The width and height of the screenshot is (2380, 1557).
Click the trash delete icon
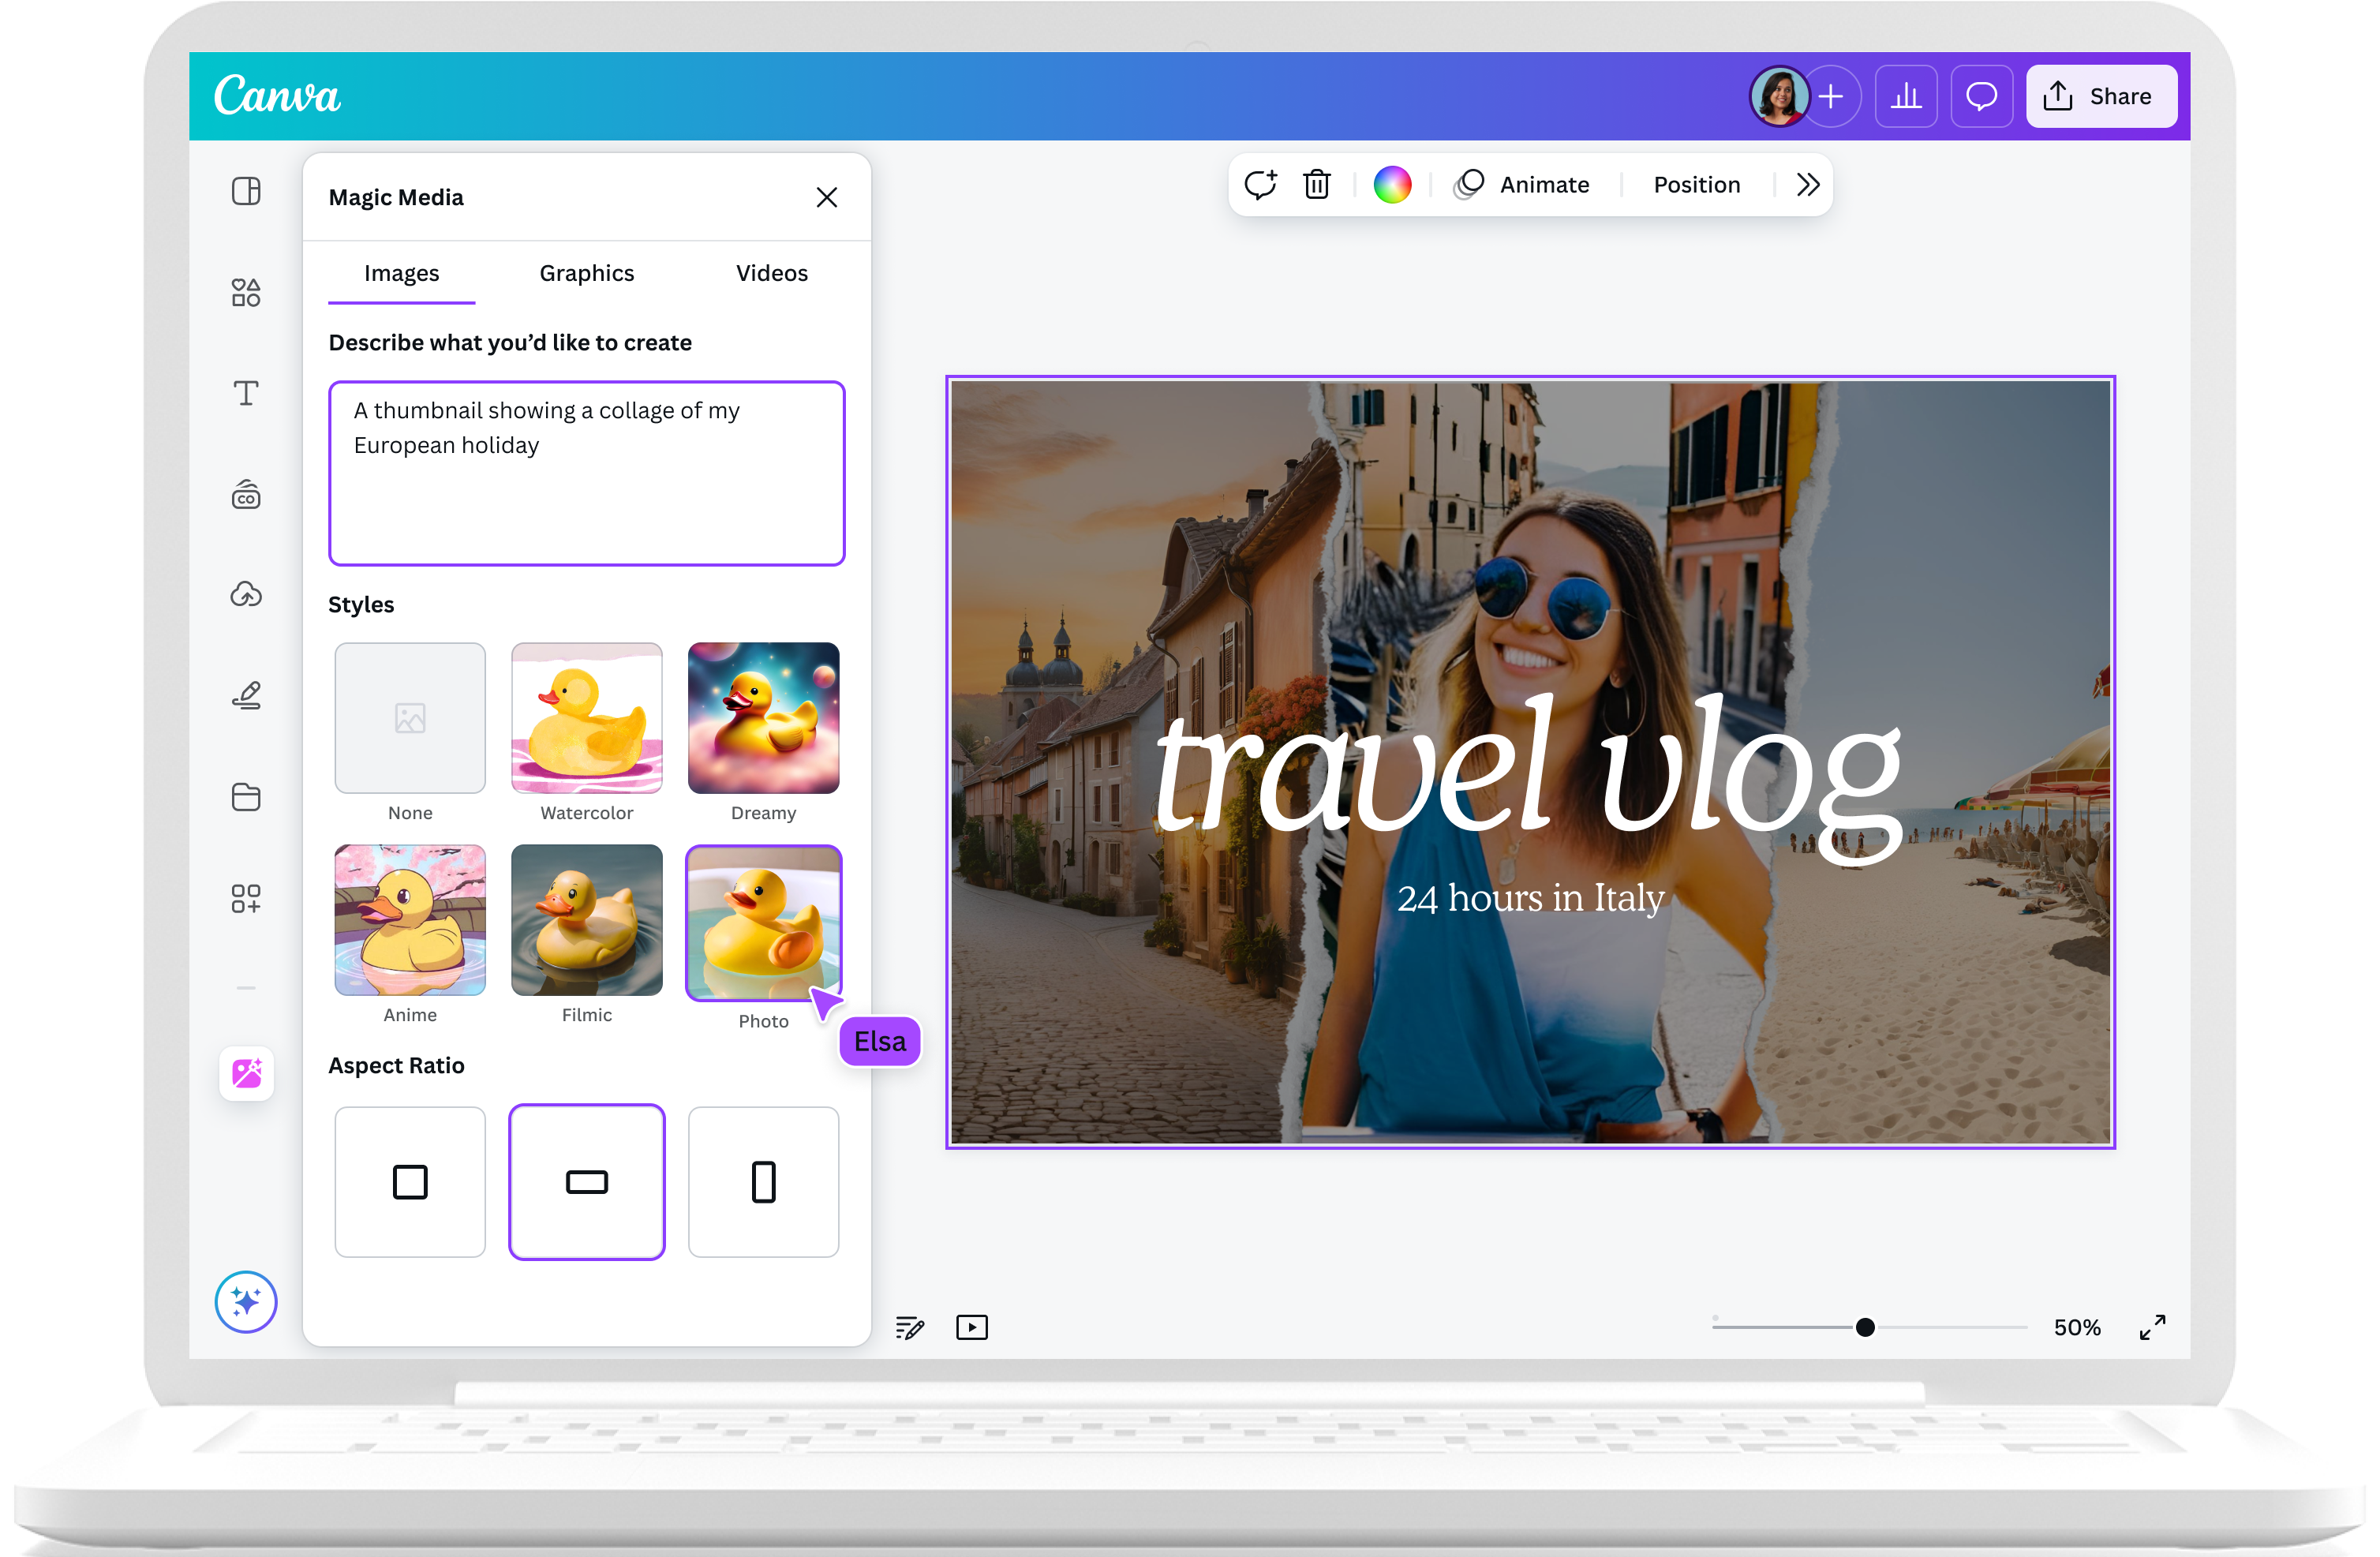1317,185
